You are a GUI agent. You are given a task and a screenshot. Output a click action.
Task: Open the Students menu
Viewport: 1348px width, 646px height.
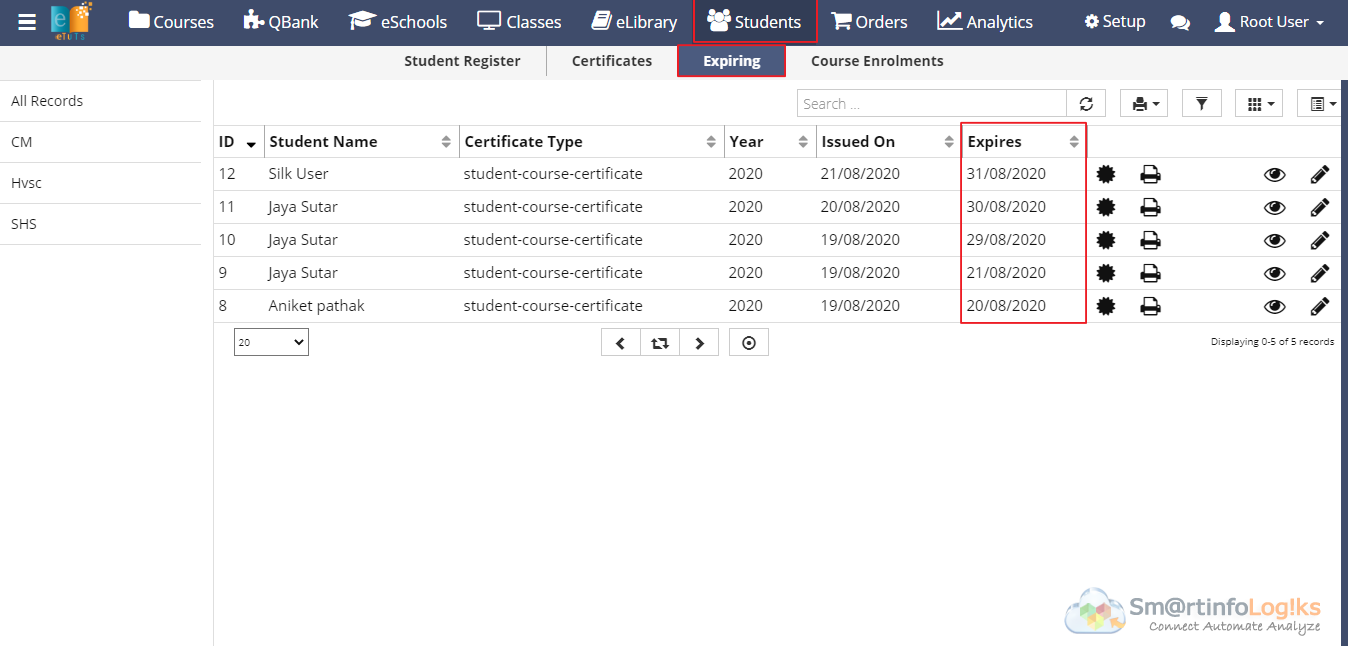(755, 22)
